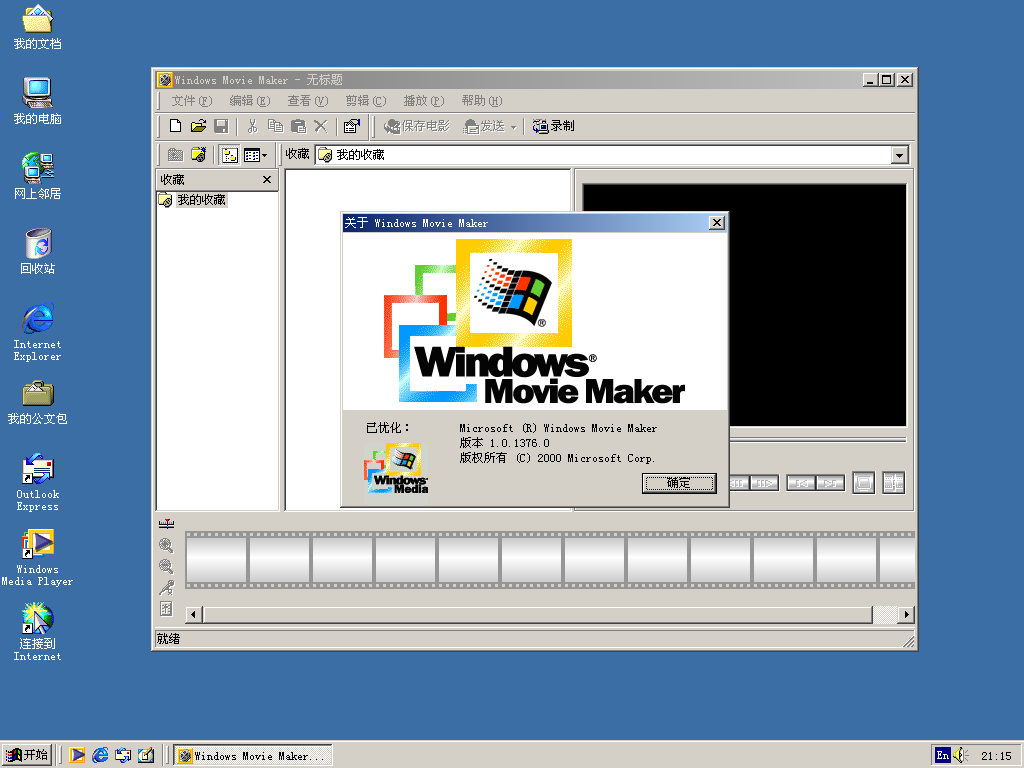This screenshot has width=1024, height=768.
Task: Click the 发送 toolbar button
Action: tap(485, 126)
